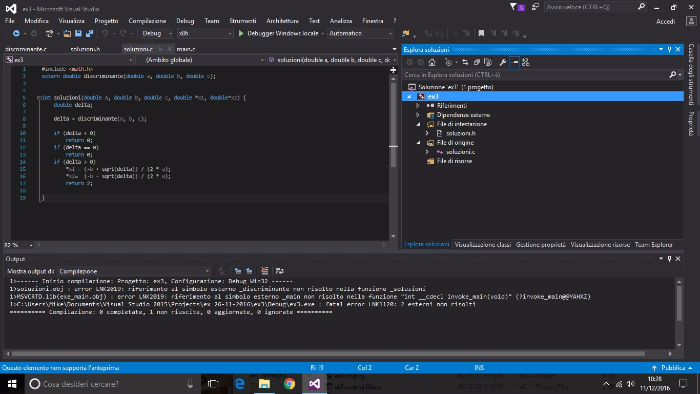Start debugging with the green play icon
The image size is (700, 394).
[241, 33]
